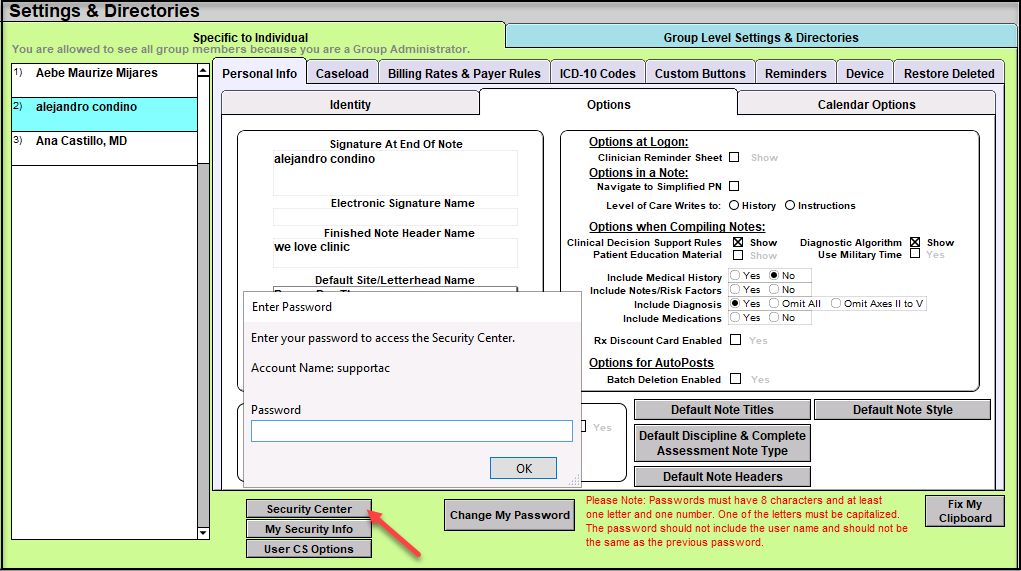This screenshot has width=1021, height=571.
Task: Switch to the ICD-10 Codes tab
Action: [x=597, y=73]
